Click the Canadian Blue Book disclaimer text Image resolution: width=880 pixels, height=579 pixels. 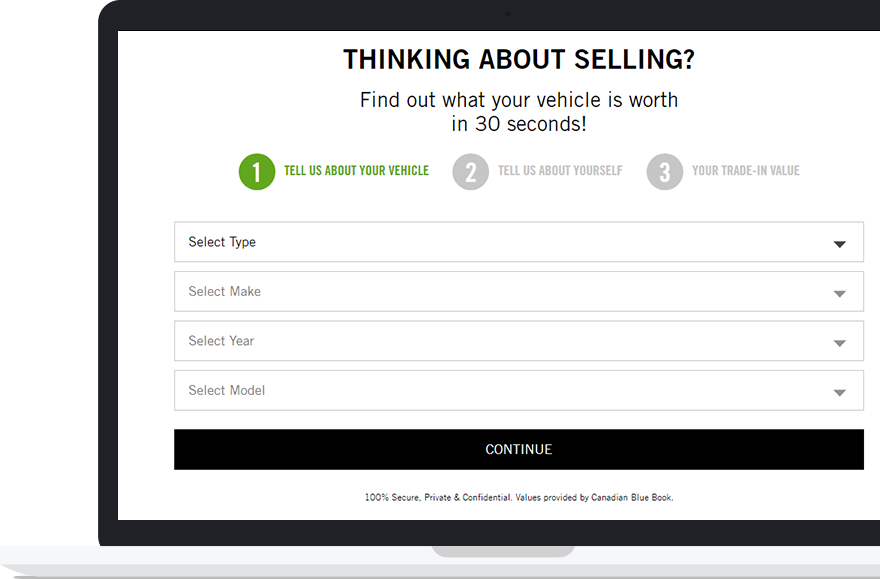click(519, 497)
